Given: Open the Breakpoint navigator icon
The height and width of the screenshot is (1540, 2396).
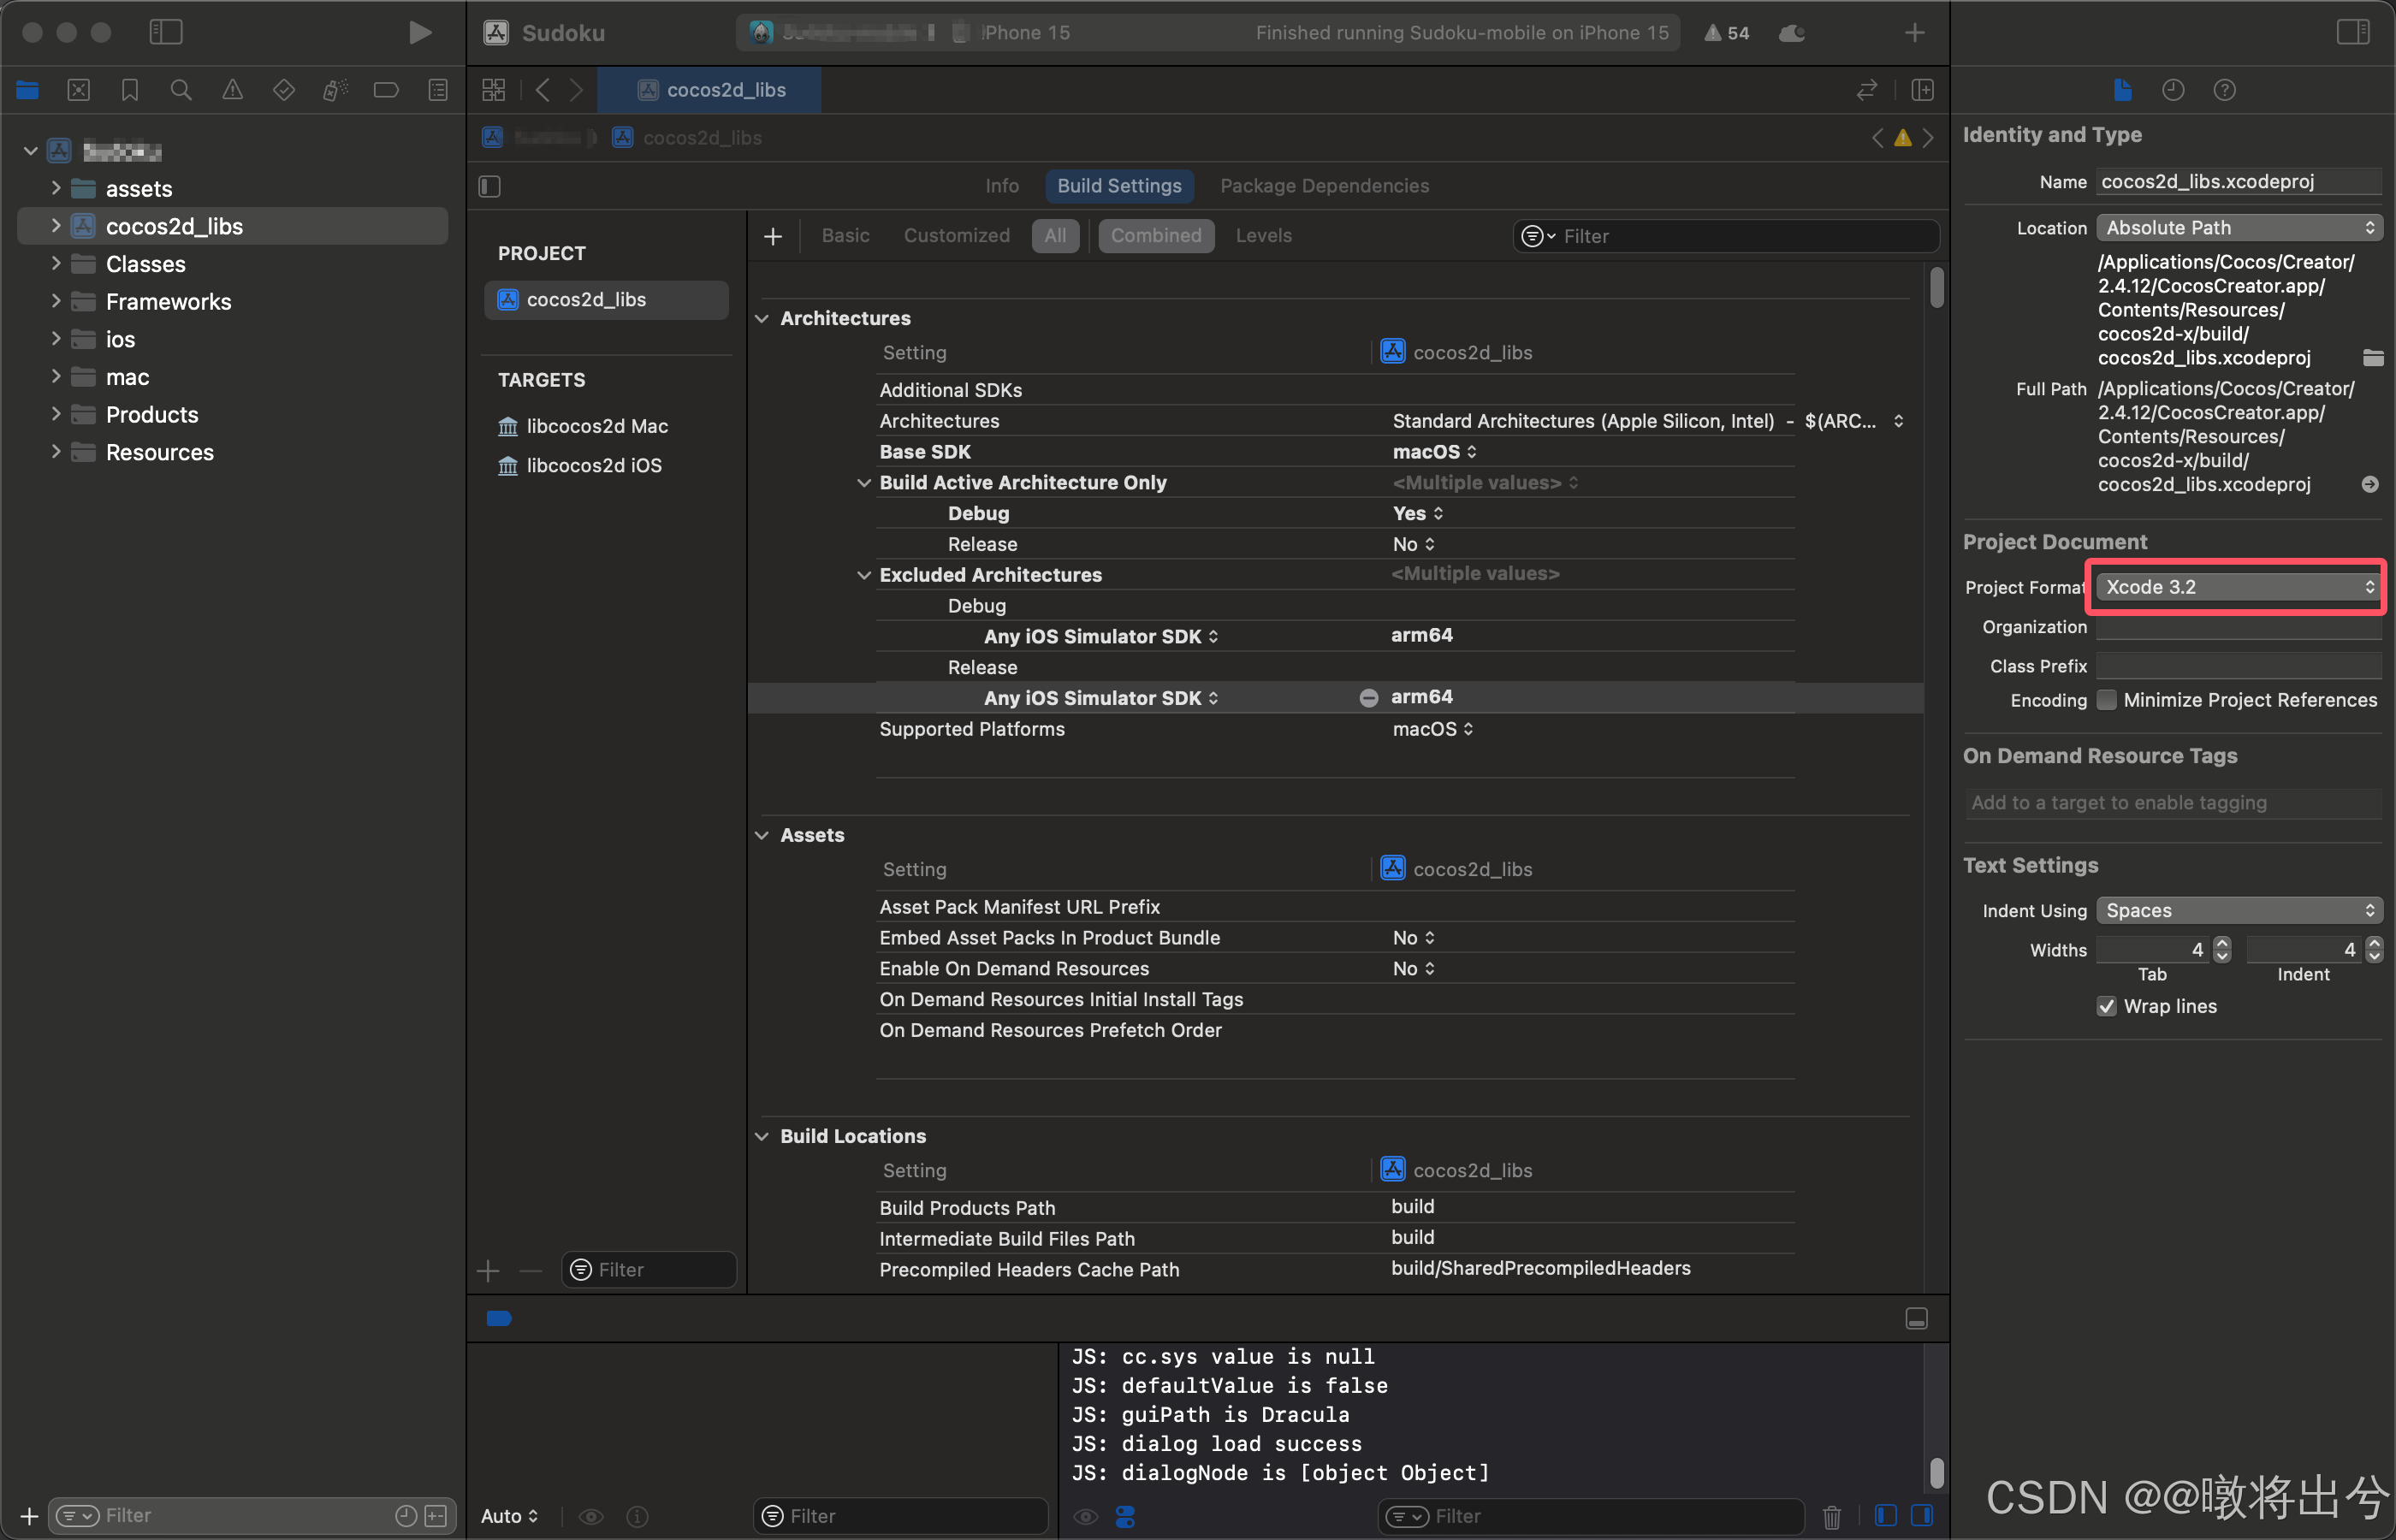Looking at the screenshot, I should [x=386, y=90].
